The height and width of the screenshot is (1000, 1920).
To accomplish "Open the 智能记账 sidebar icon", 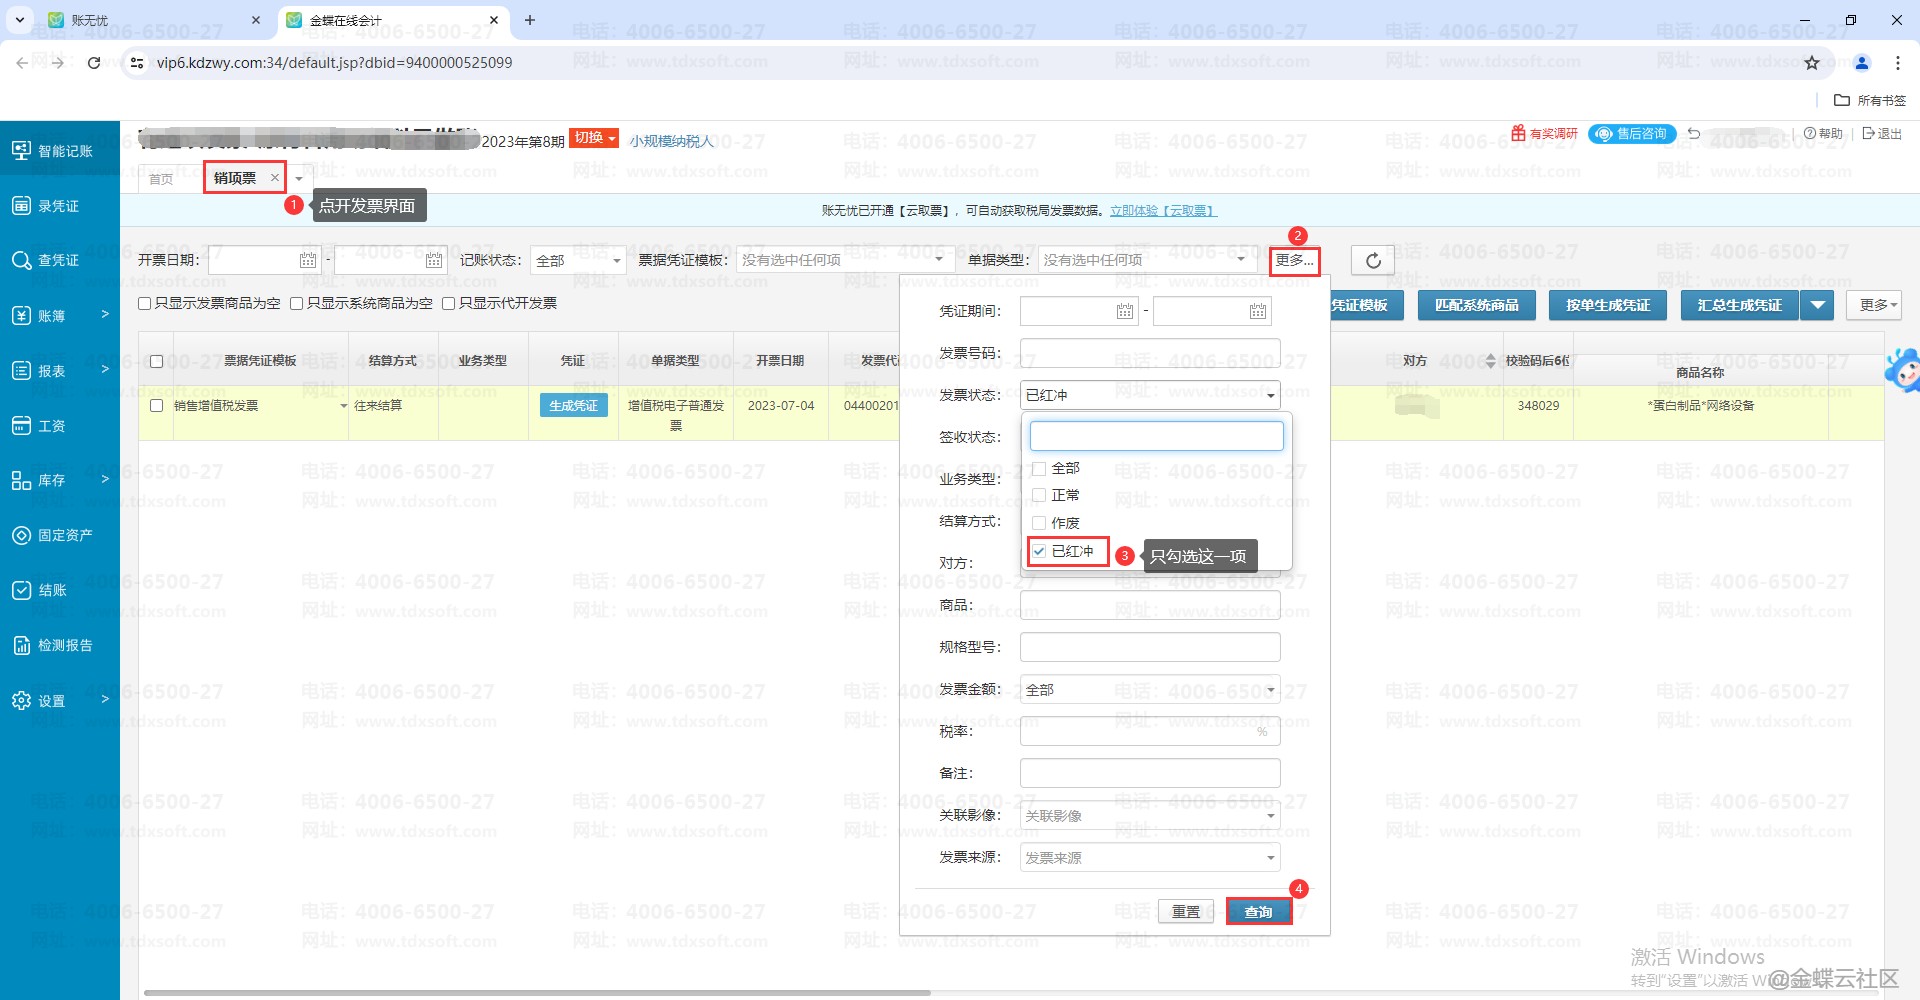I will pyautogui.click(x=21, y=150).
